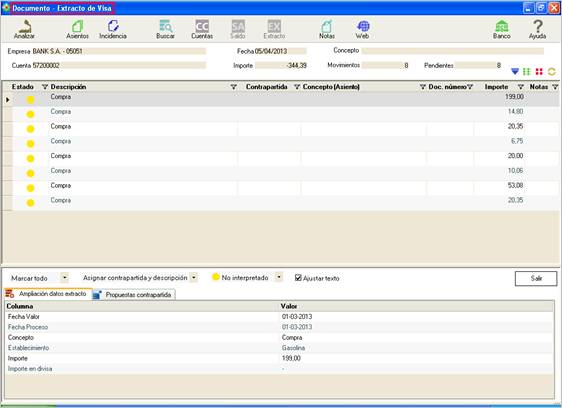Switch to the Ampliación datos extracto tab
Viewport: 562px width, 408px height.
pyautogui.click(x=48, y=294)
